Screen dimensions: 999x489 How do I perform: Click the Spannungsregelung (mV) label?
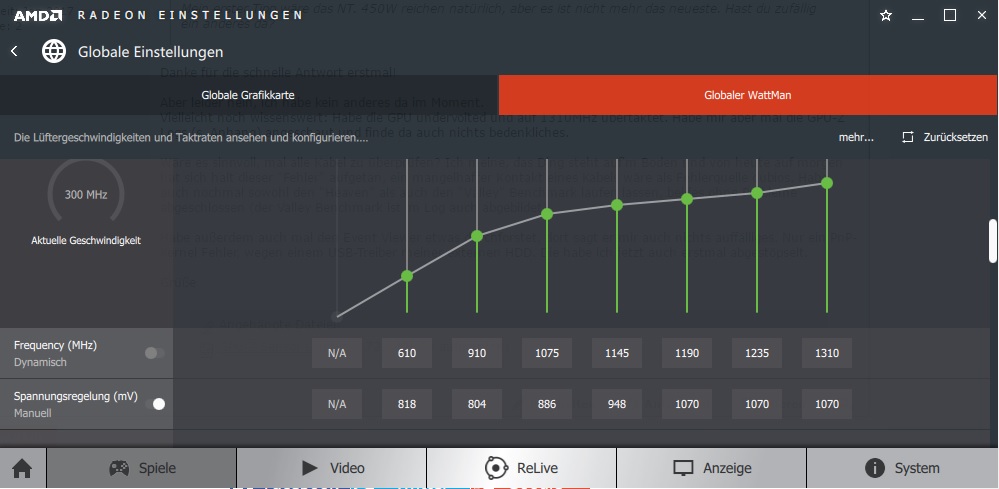76,396
